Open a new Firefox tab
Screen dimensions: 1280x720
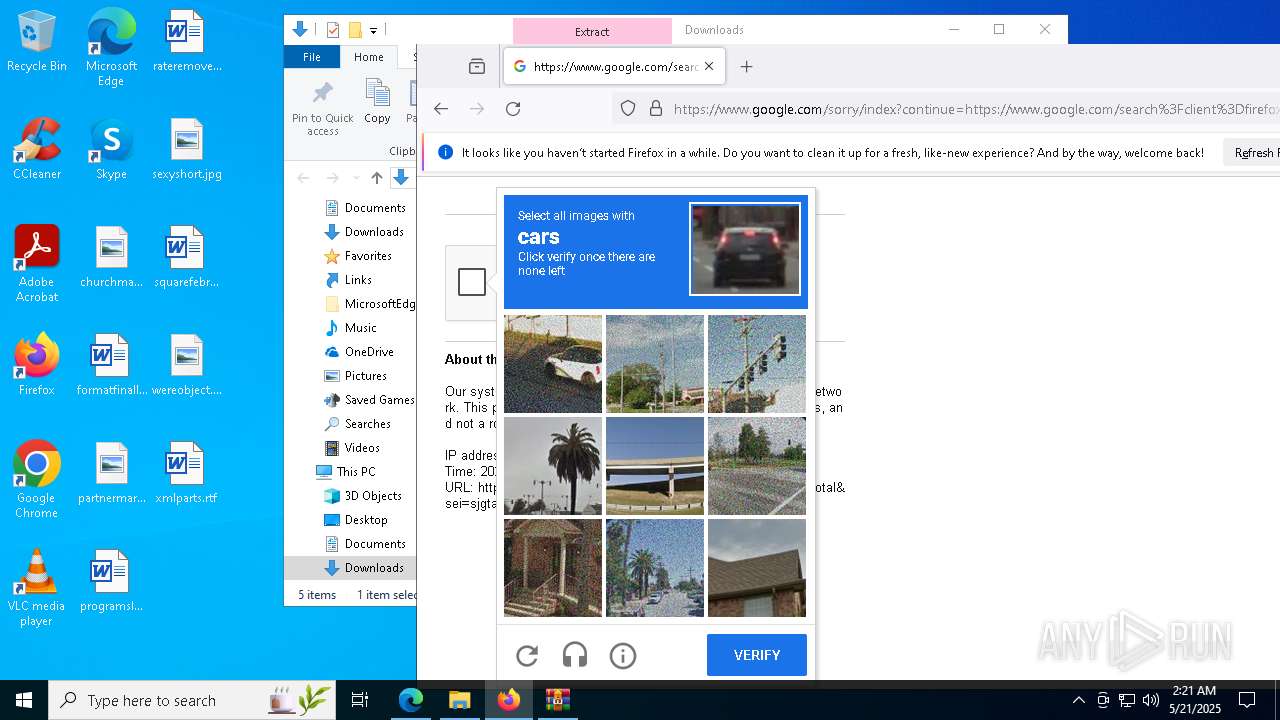(746, 67)
